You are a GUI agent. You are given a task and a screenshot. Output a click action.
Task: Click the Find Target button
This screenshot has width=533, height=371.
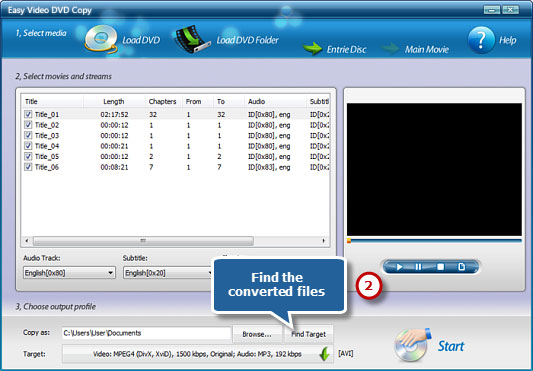click(x=308, y=334)
